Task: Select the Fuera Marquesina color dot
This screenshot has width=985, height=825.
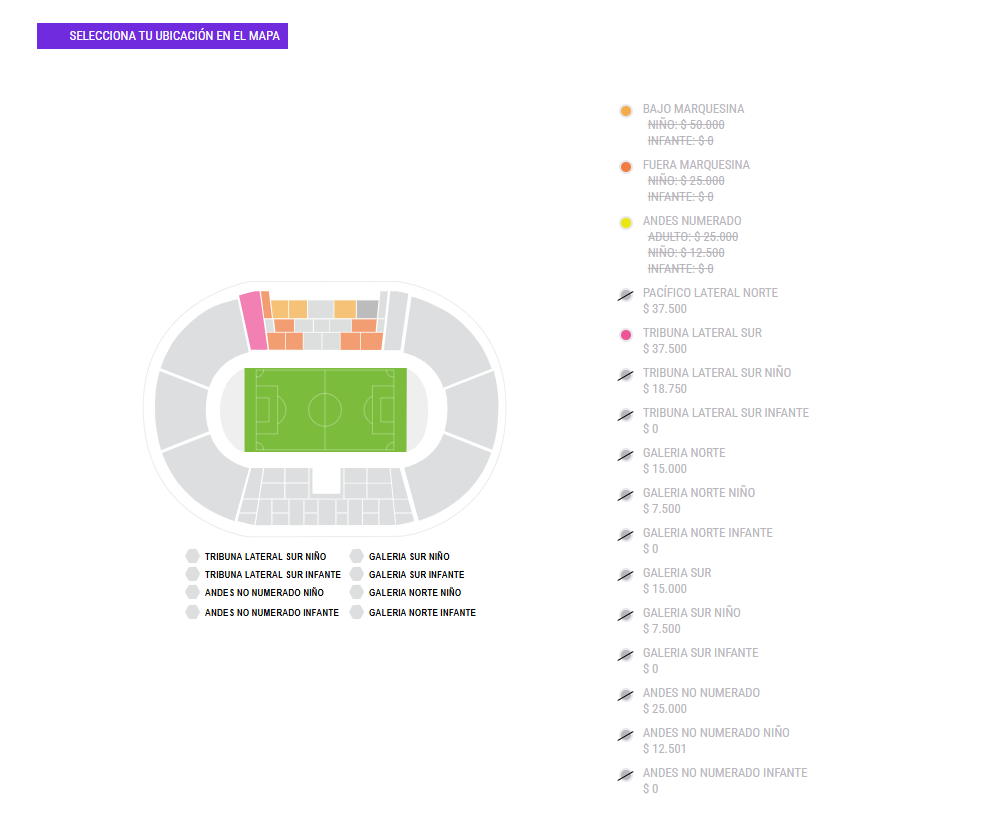Action: point(626,166)
